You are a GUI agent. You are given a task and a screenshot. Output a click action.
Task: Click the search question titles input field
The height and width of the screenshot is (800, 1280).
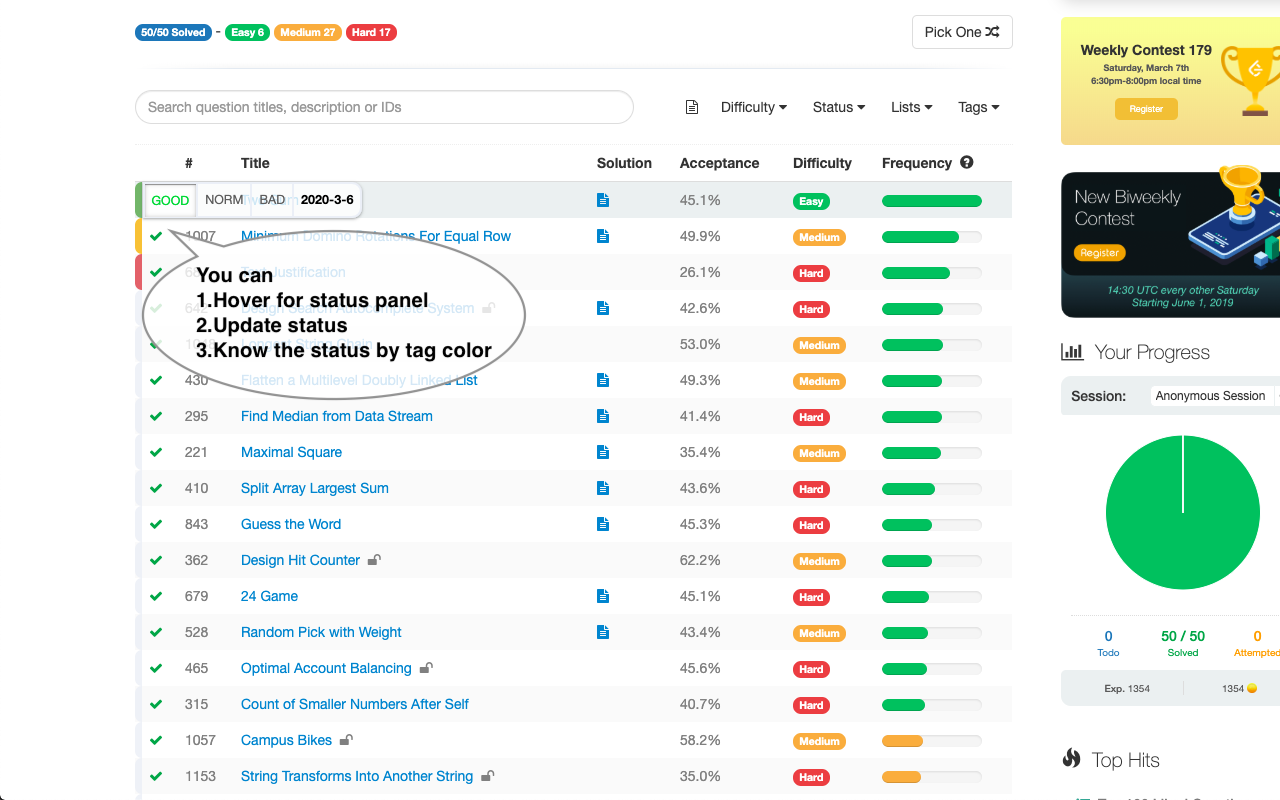[384, 107]
